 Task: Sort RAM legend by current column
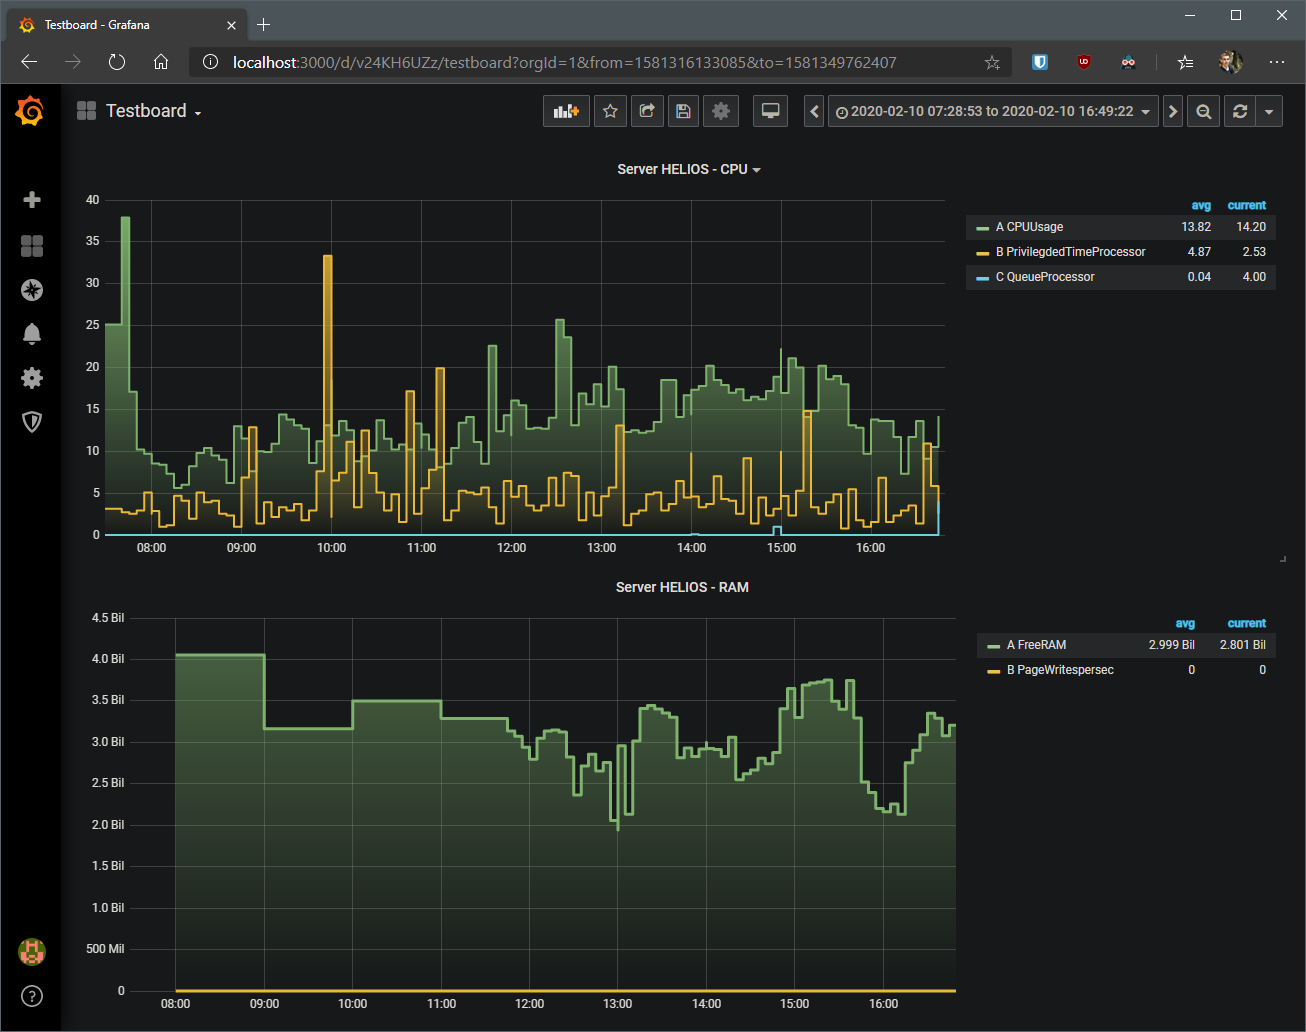pyautogui.click(x=1247, y=623)
